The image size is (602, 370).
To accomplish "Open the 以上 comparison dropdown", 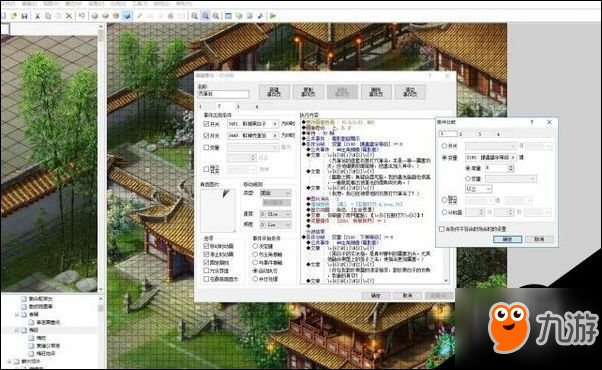I will (x=478, y=189).
